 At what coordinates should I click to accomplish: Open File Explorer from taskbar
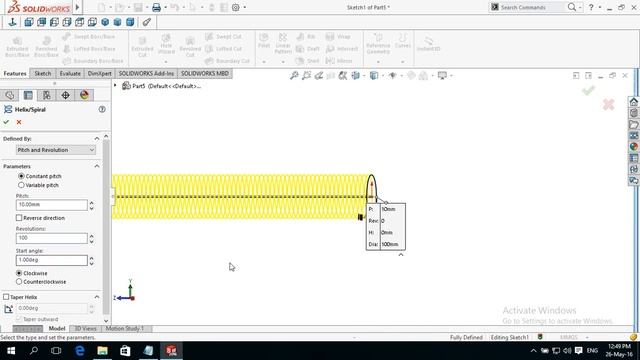pyautogui.click(x=102, y=351)
